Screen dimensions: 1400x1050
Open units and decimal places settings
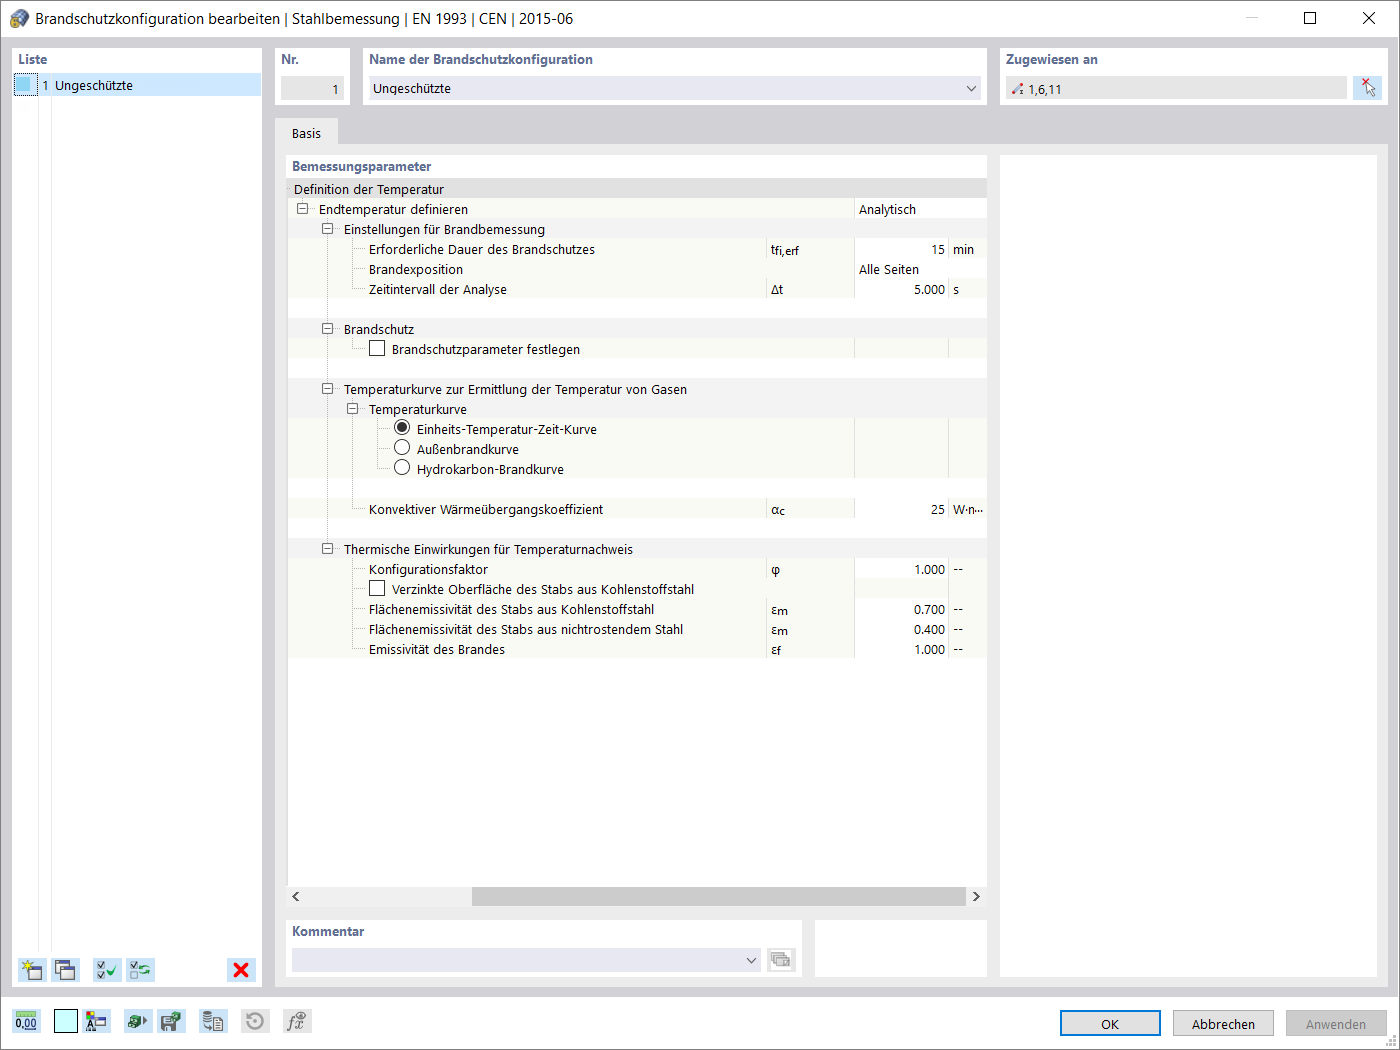pos(26,1021)
